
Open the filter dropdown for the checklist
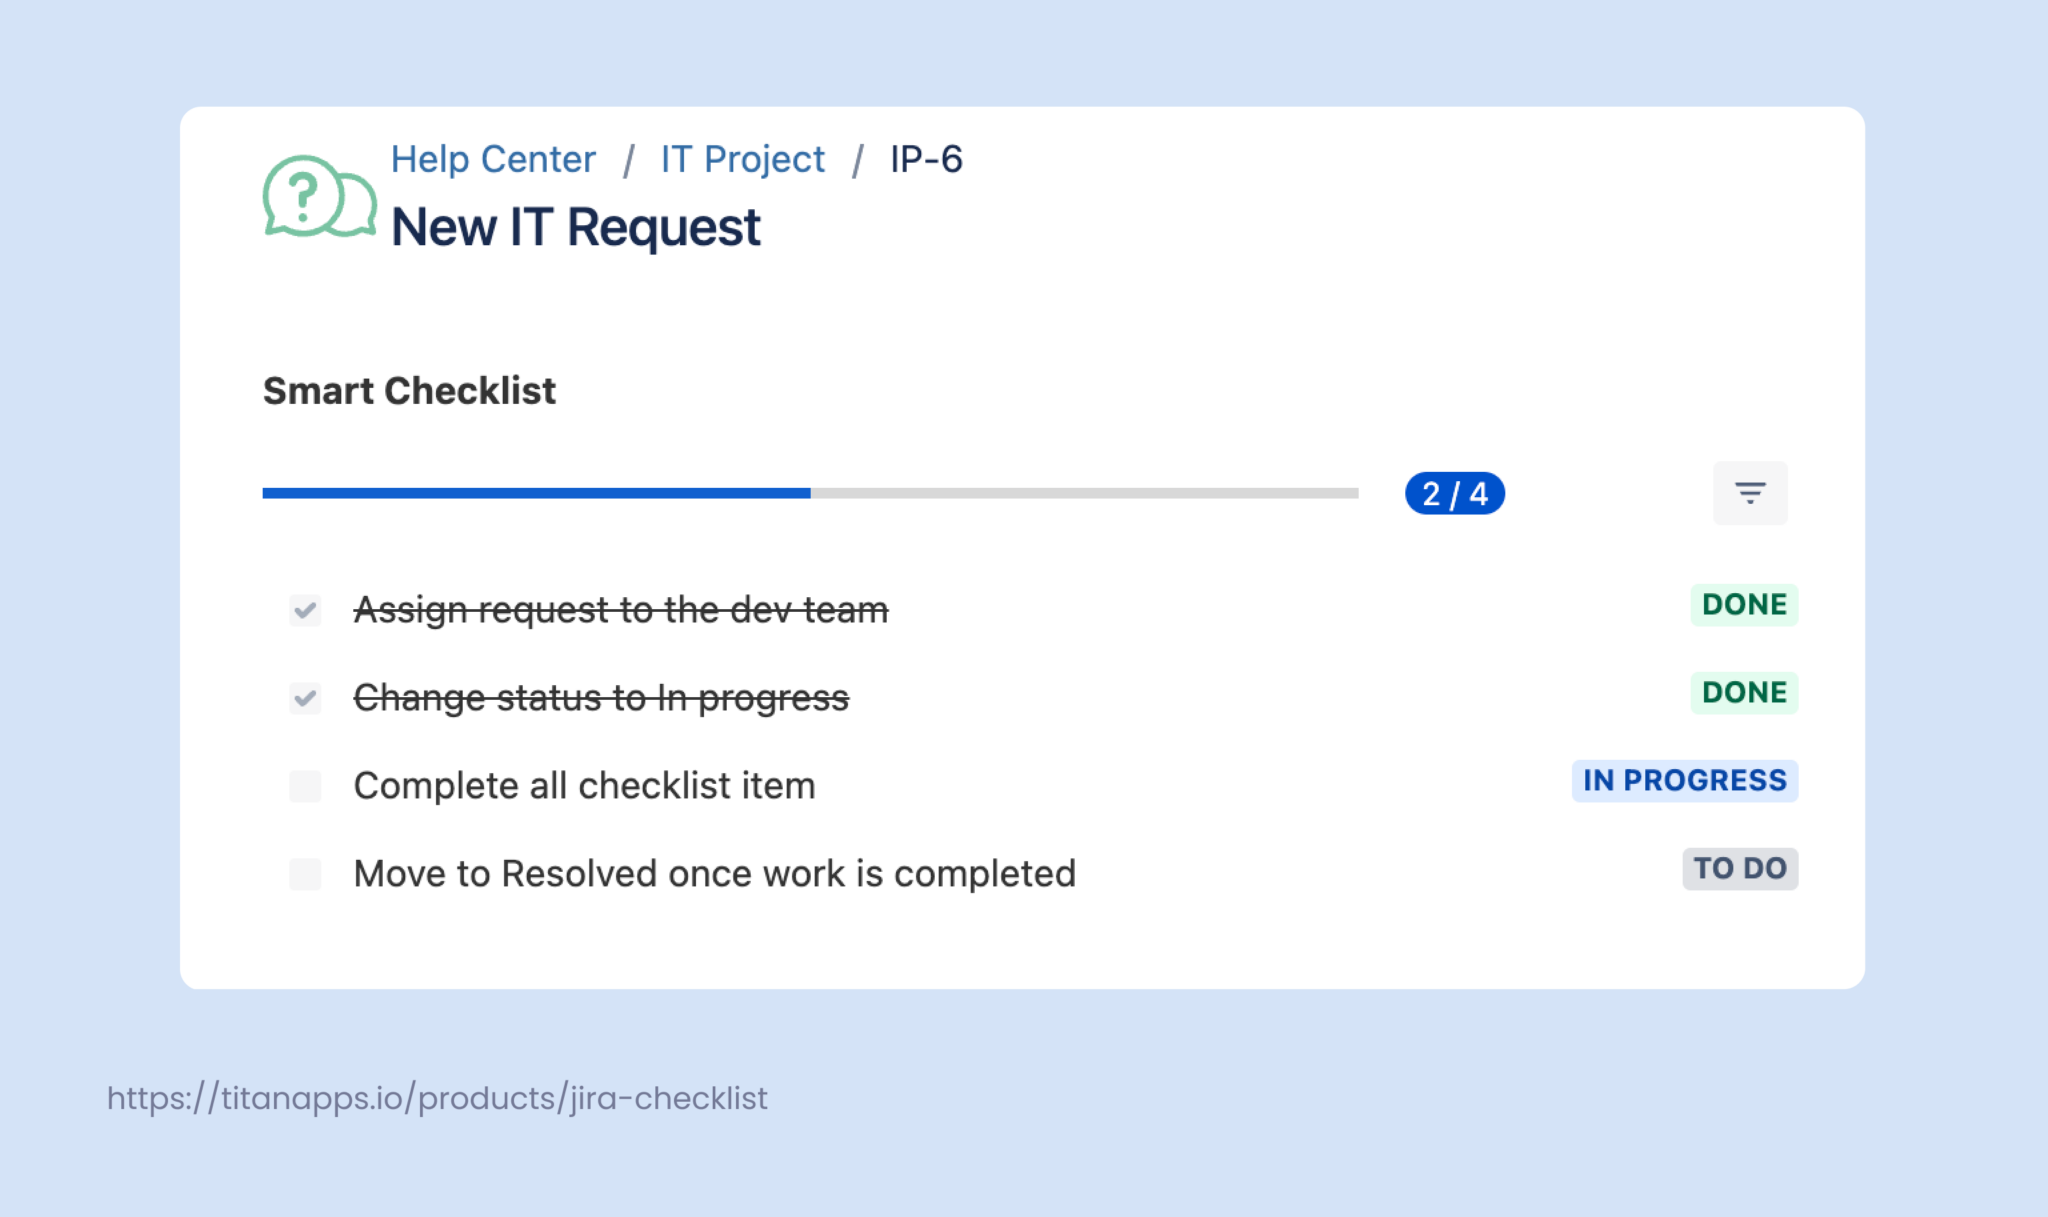click(x=1749, y=492)
